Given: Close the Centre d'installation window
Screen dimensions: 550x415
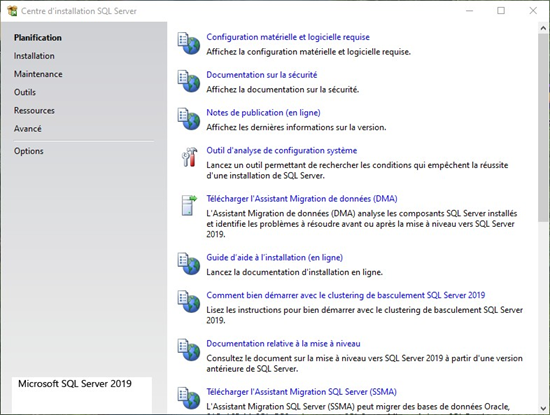Looking at the screenshot, I should 533,11.
